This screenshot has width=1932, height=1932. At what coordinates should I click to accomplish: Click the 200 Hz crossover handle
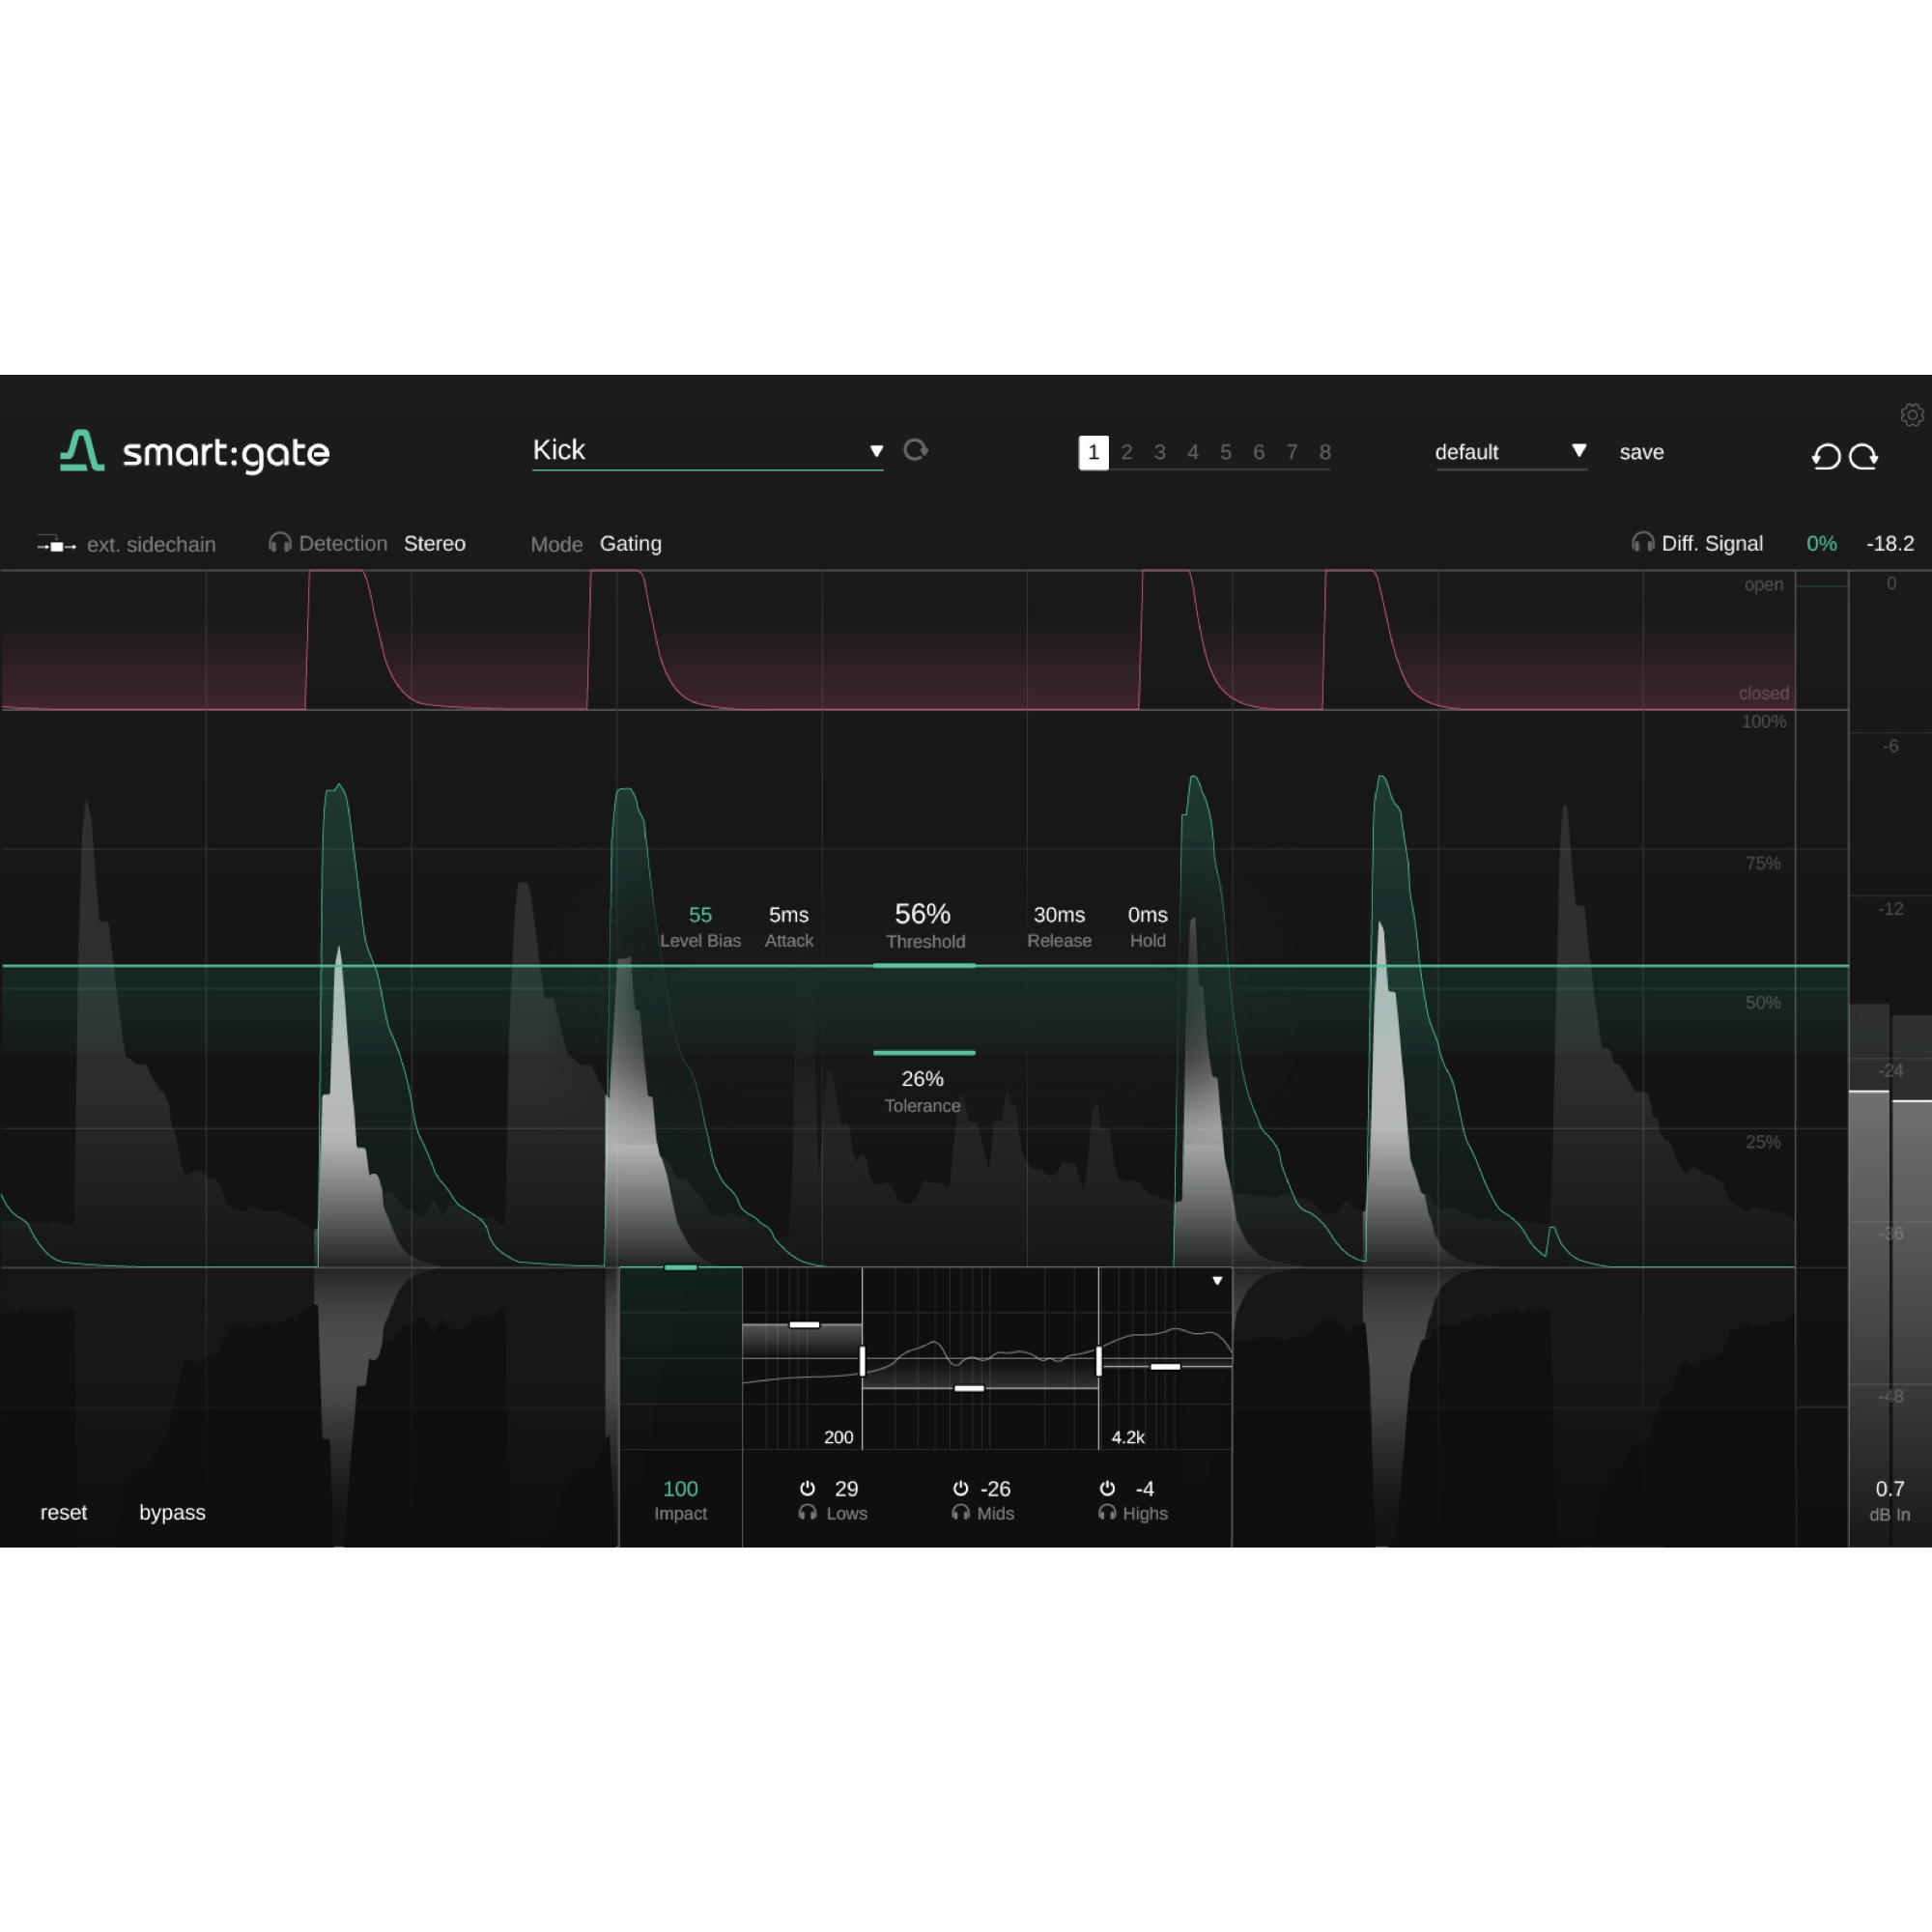(x=862, y=1360)
